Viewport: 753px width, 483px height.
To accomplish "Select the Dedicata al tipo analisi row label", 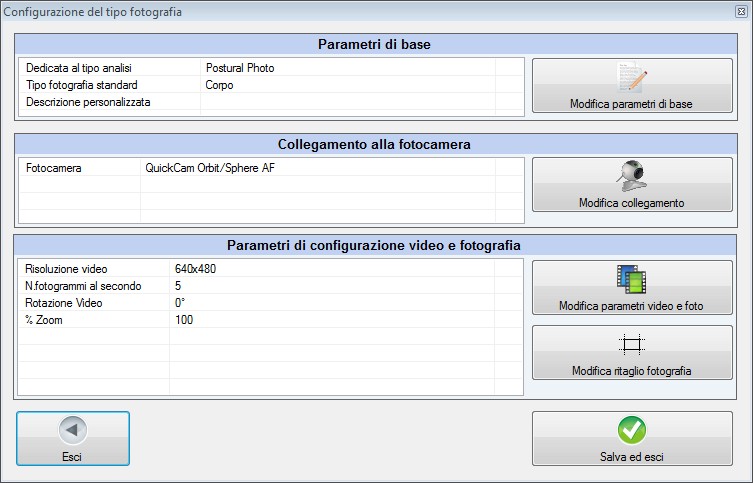I will pyautogui.click(x=79, y=68).
